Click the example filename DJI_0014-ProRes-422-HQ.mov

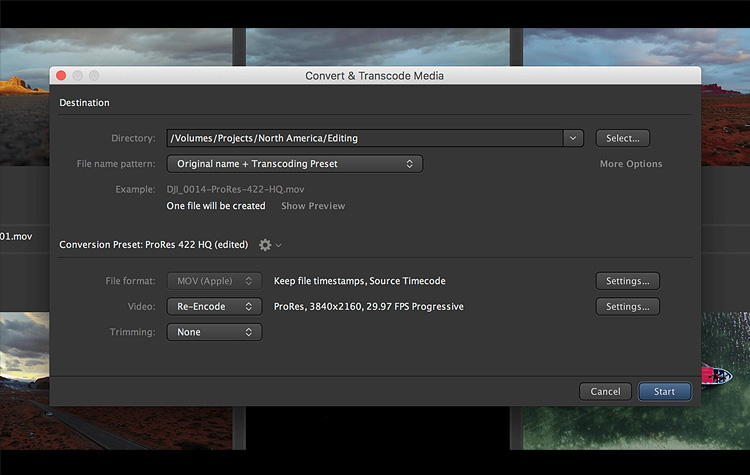[x=235, y=189]
